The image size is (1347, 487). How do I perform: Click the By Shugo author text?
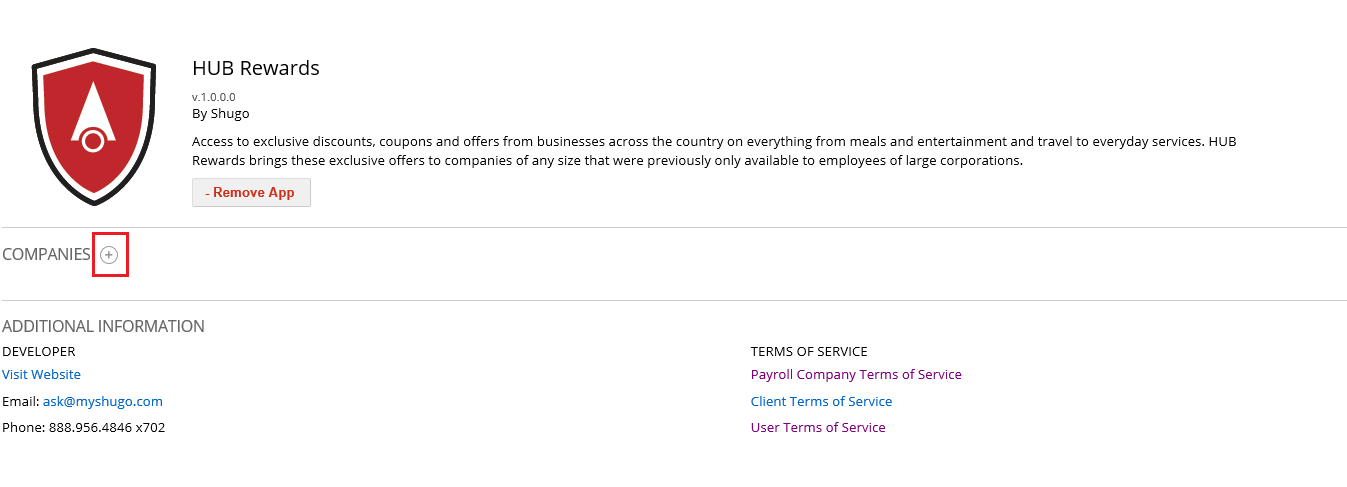[220, 113]
